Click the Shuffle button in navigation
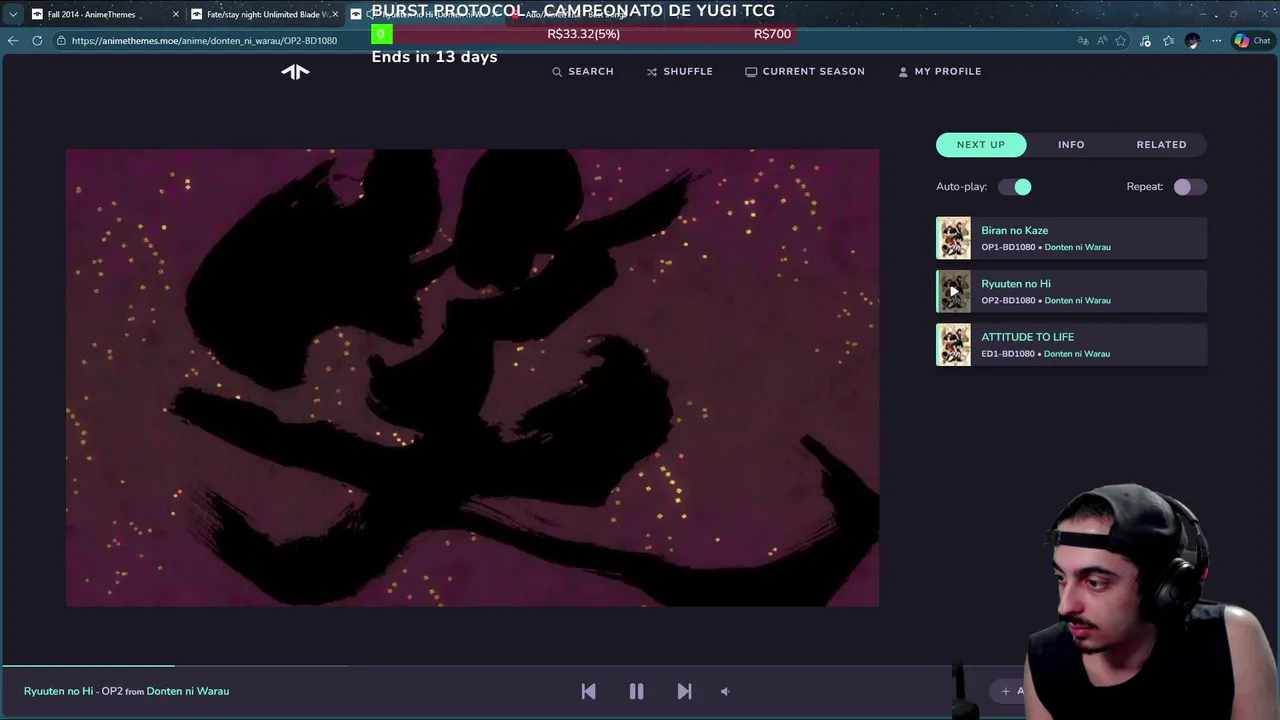Image resolution: width=1280 pixels, height=720 pixels. (x=679, y=71)
